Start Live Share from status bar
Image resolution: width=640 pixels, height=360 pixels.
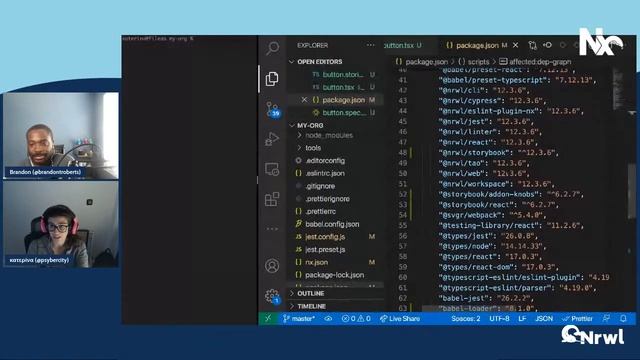(400, 318)
